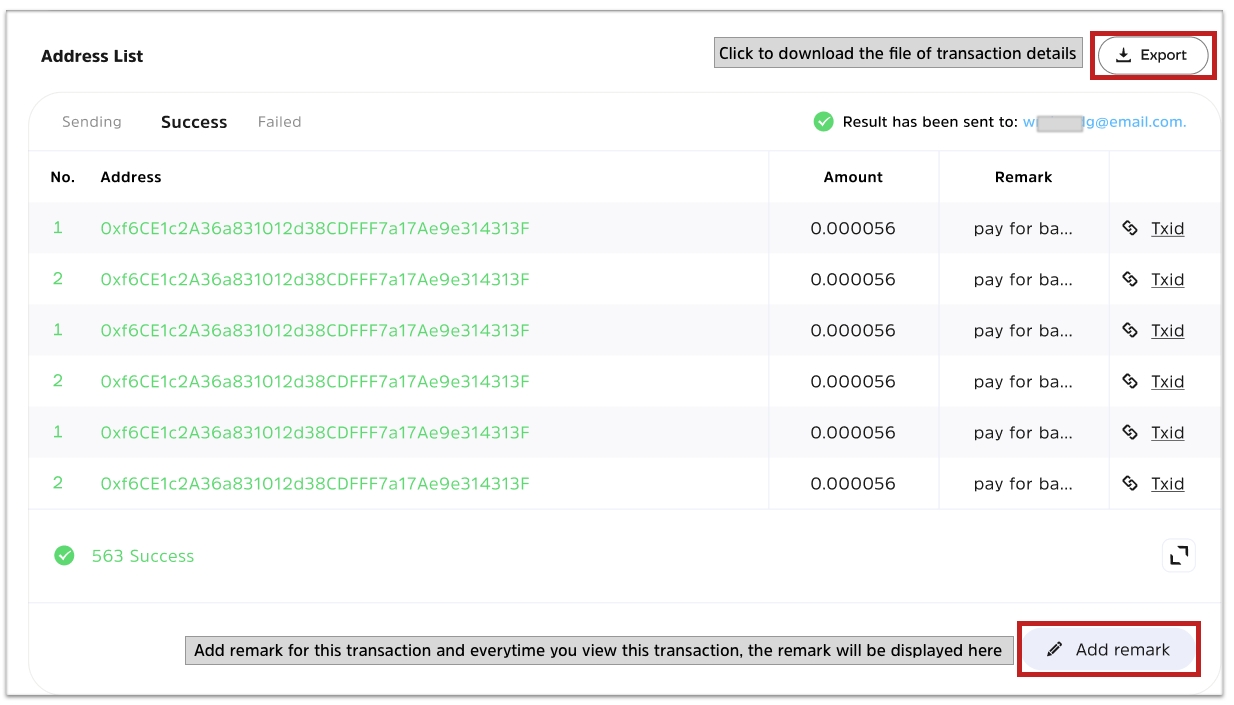The image size is (1234, 705).
Task: Click the chain link icon in fifth row
Action: (x=1130, y=432)
